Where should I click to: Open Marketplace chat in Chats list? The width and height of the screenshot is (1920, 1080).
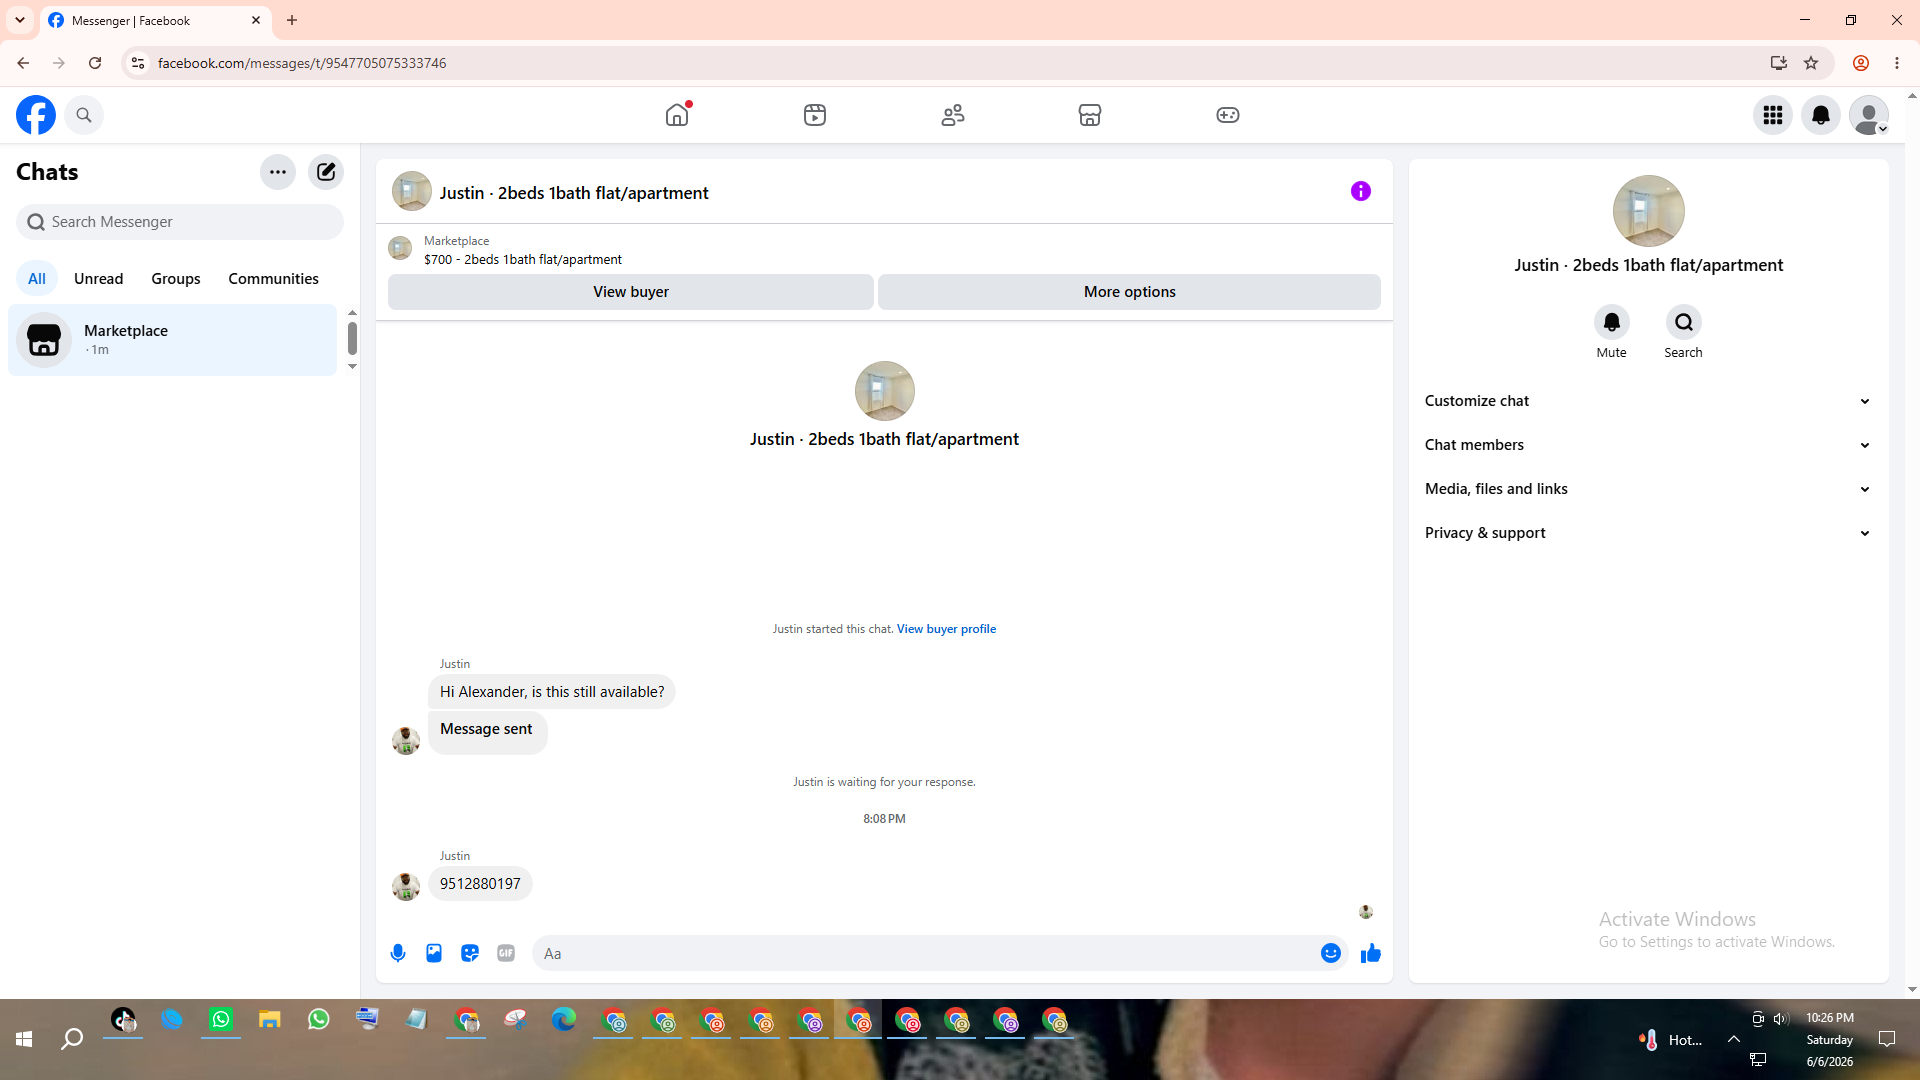[x=173, y=340]
